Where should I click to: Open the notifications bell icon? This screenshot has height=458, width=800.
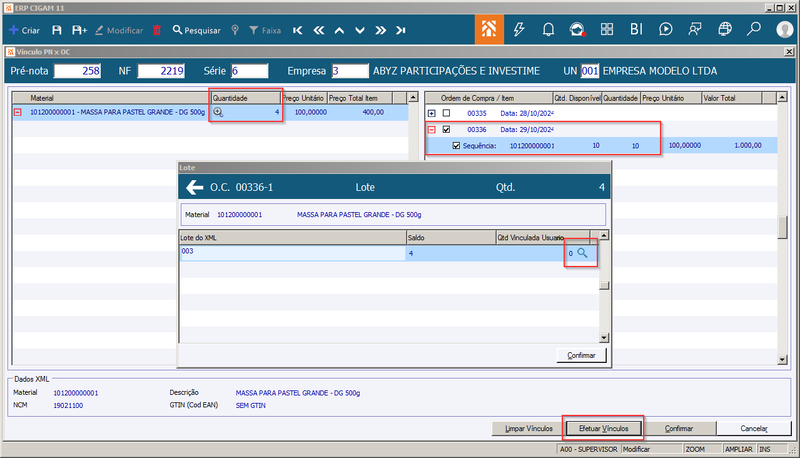click(x=548, y=30)
